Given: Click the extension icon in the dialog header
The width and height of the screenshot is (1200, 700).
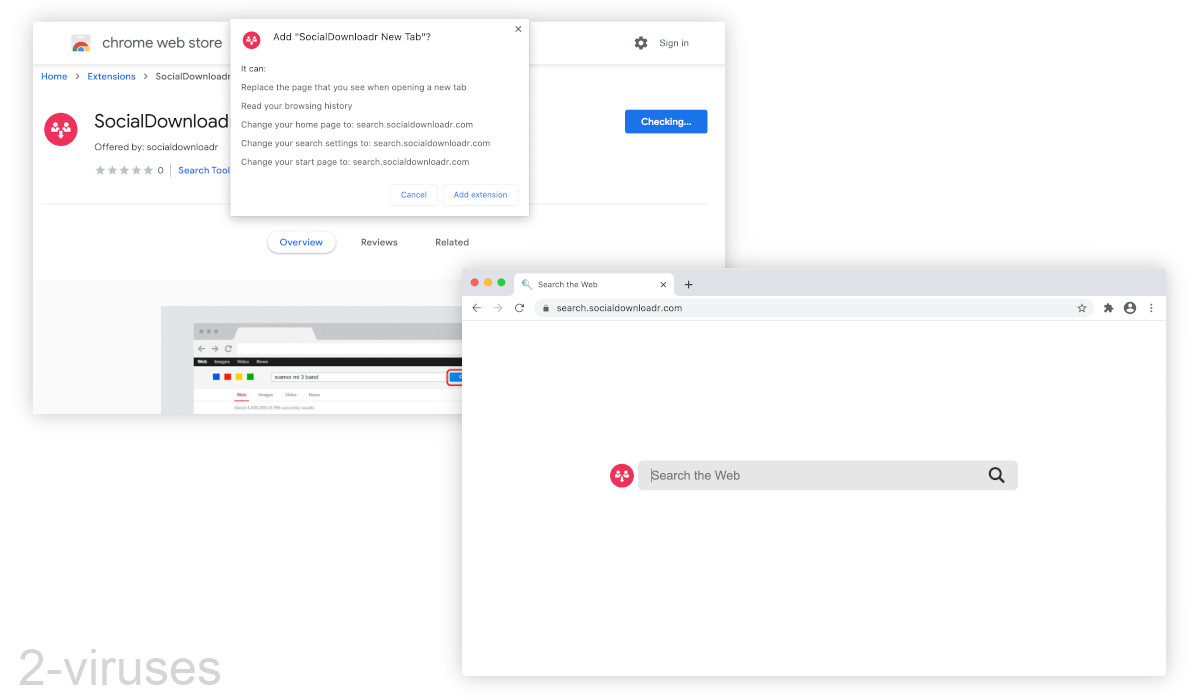Looking at the screenshot, I should (252, 40).
